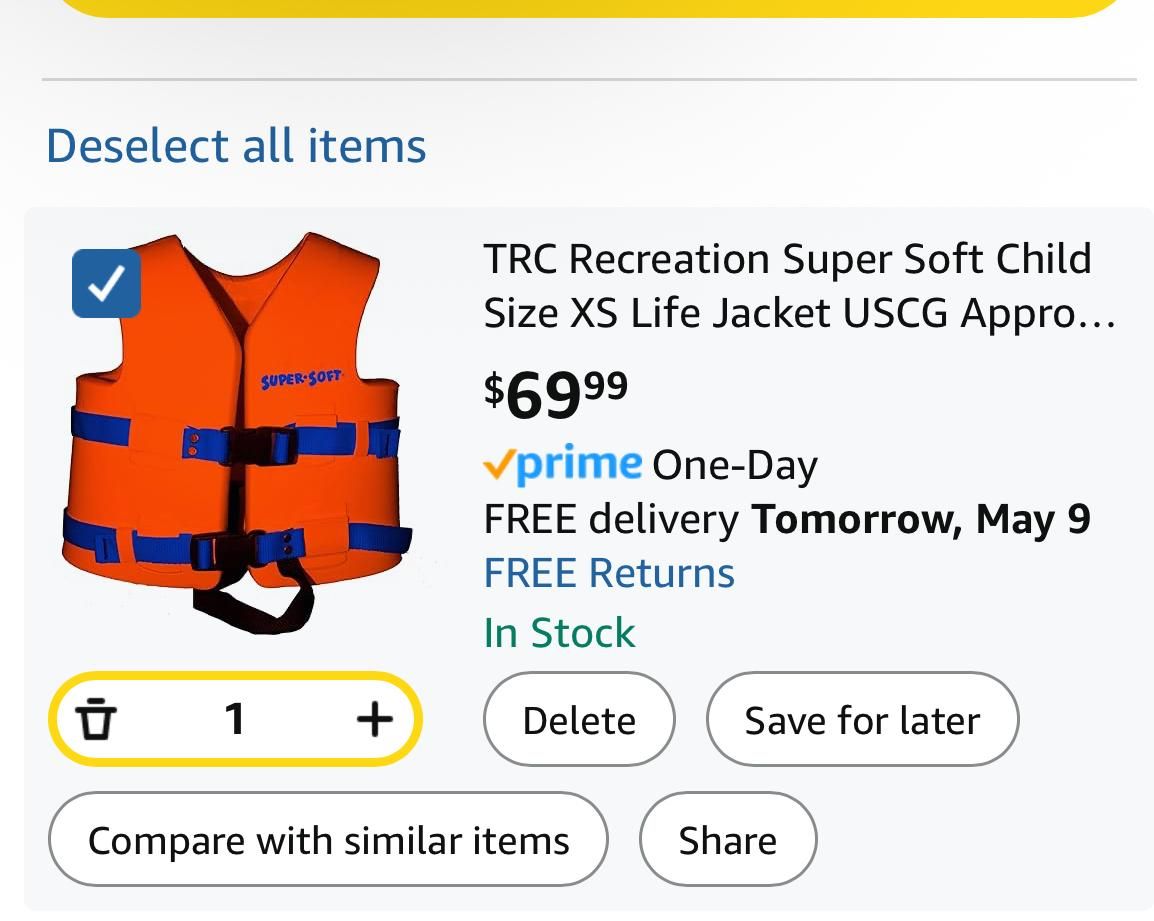Viewport: 1154px width, 921px height.
Task: Click the One-Day shipping label
Action: coord(734,465)
